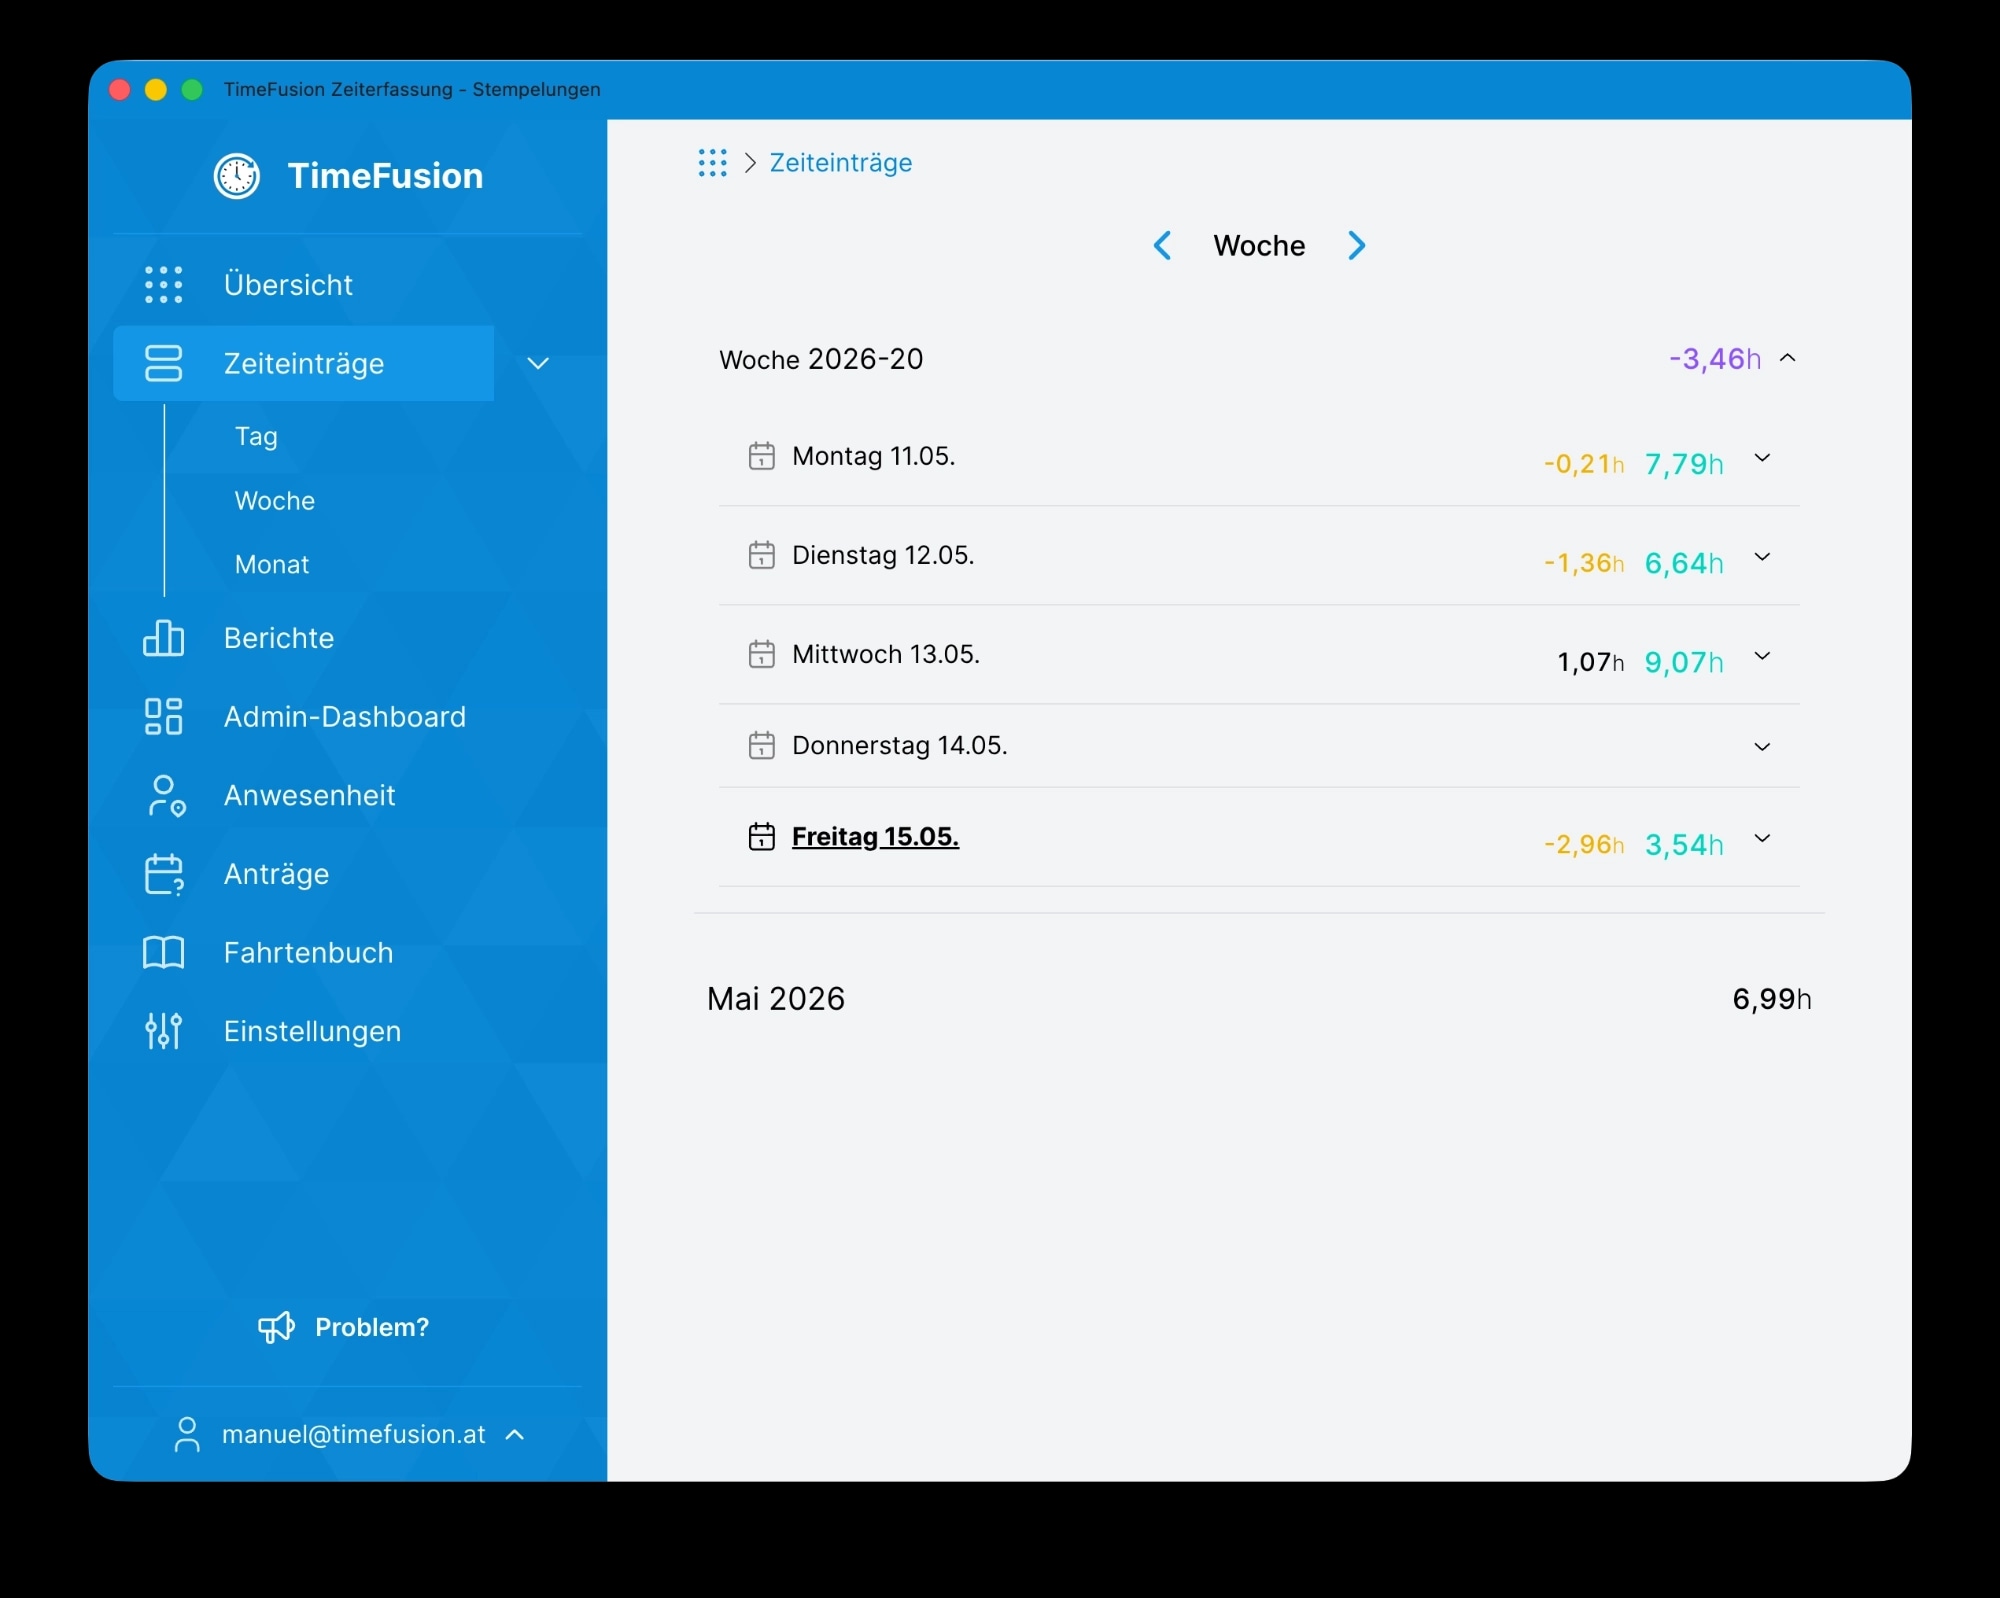Viewport: 2000px width, 1598px height.
Task: Click Monday's -0,21h balance value
Action: tap(1584, 464)
